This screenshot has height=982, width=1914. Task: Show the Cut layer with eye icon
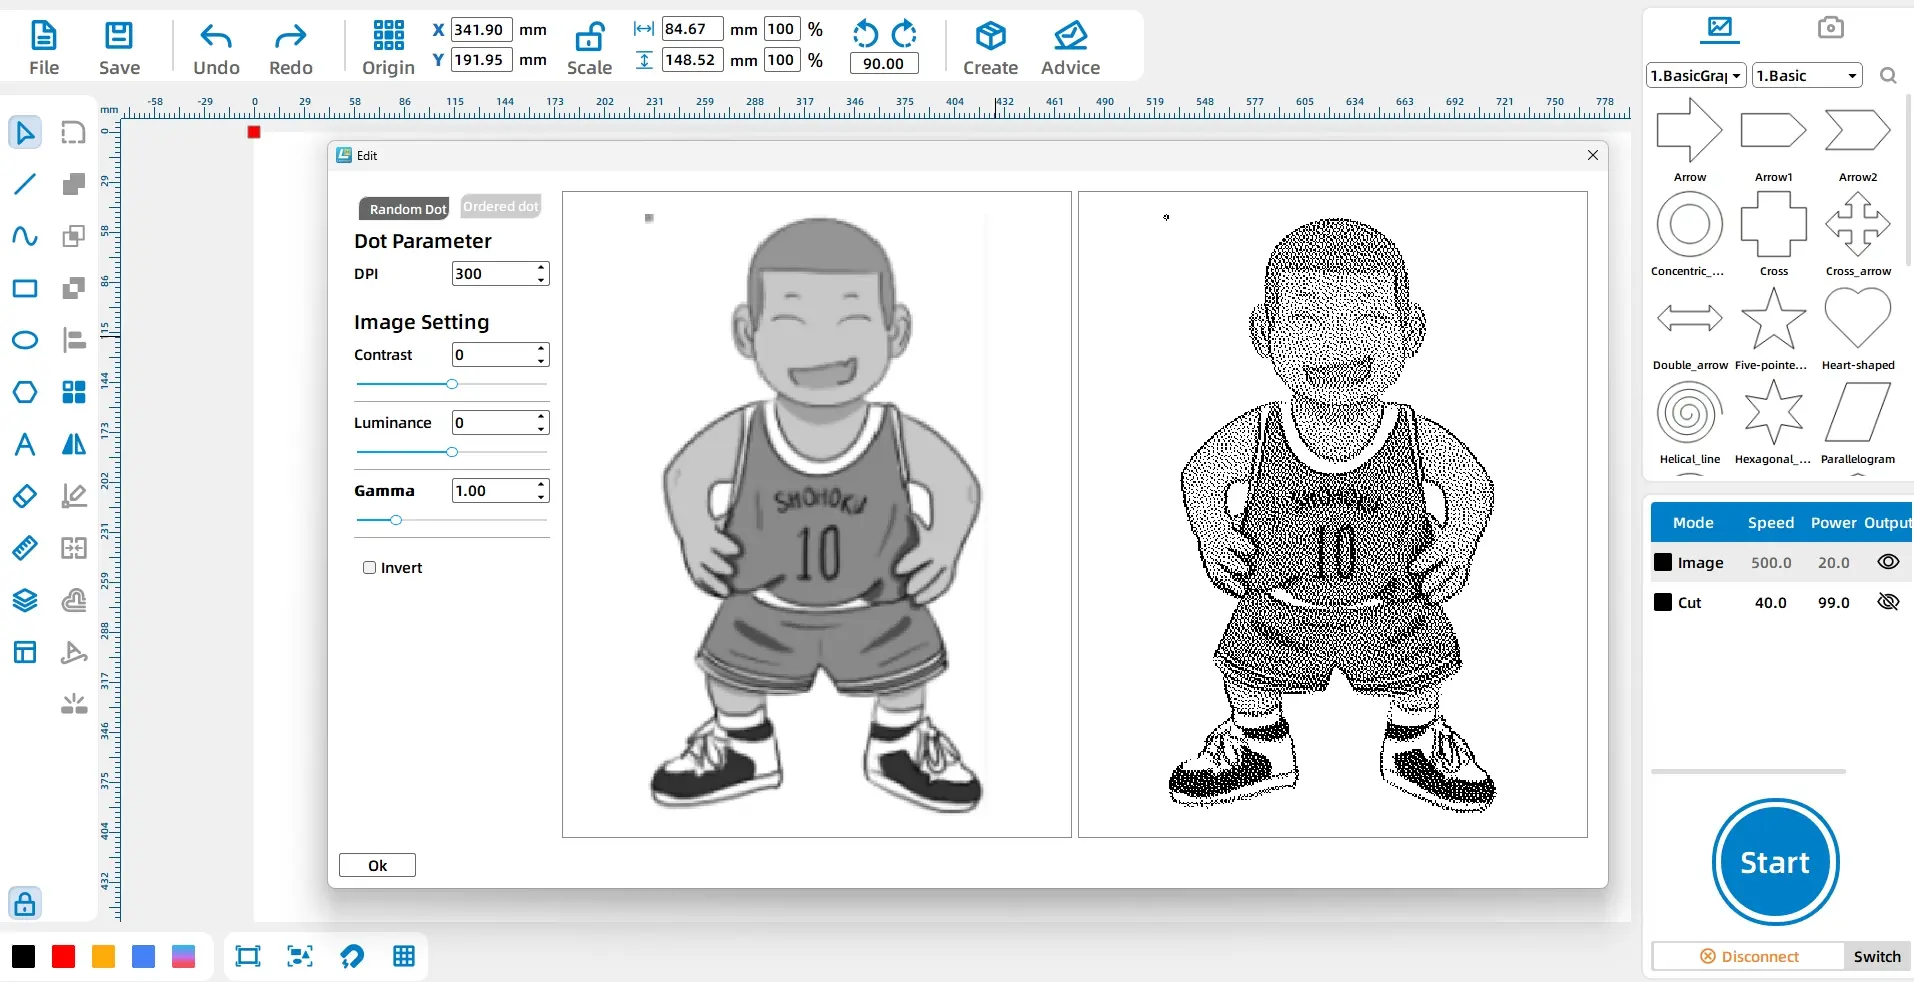(x=1888, y=602)
